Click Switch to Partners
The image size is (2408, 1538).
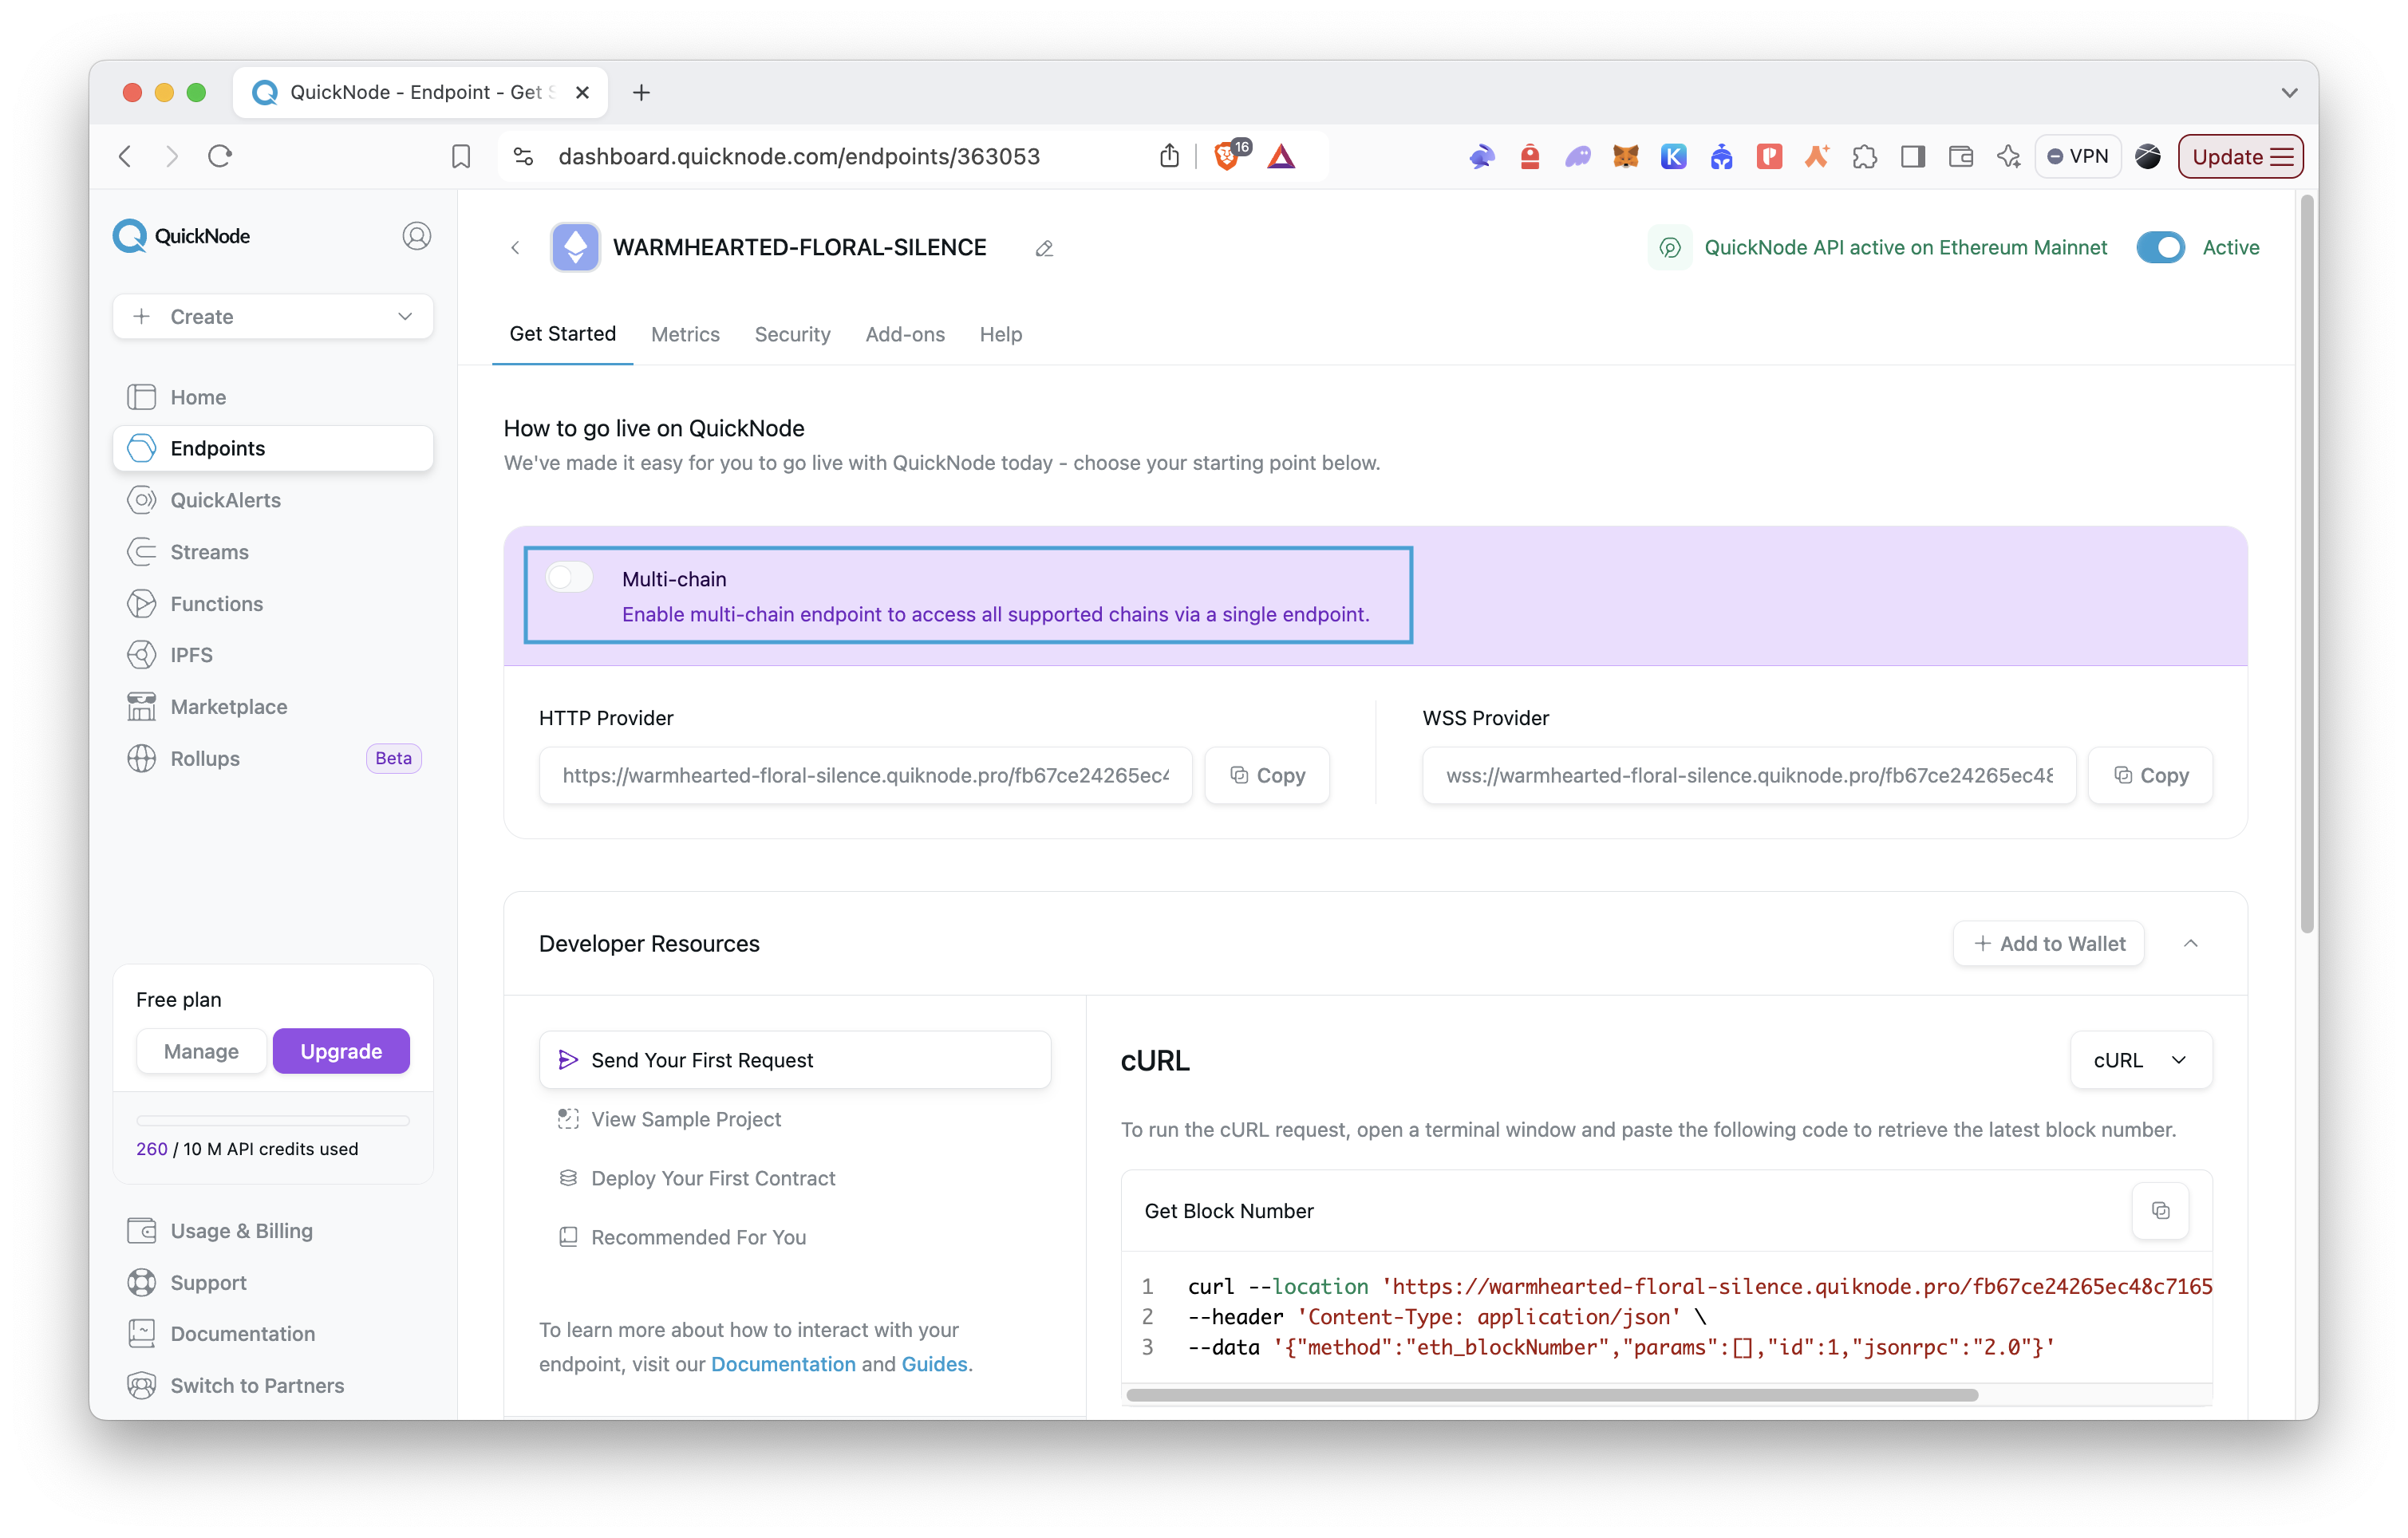273,1386
